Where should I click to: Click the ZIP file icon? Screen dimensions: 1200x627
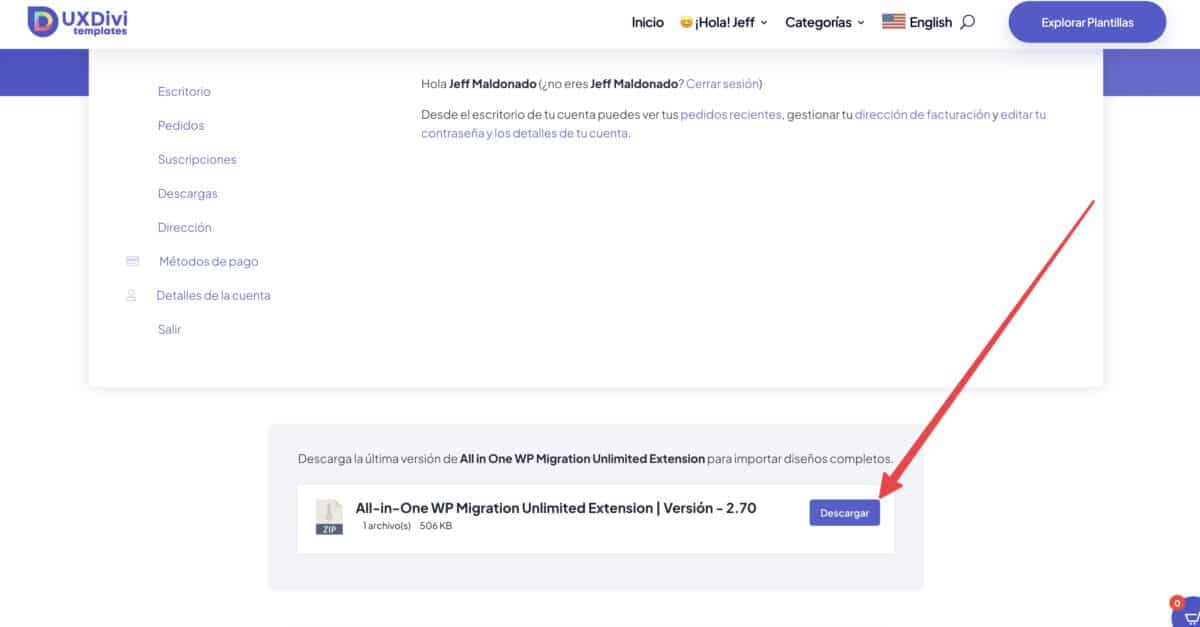pyautogui.click(x=329, y=518)
